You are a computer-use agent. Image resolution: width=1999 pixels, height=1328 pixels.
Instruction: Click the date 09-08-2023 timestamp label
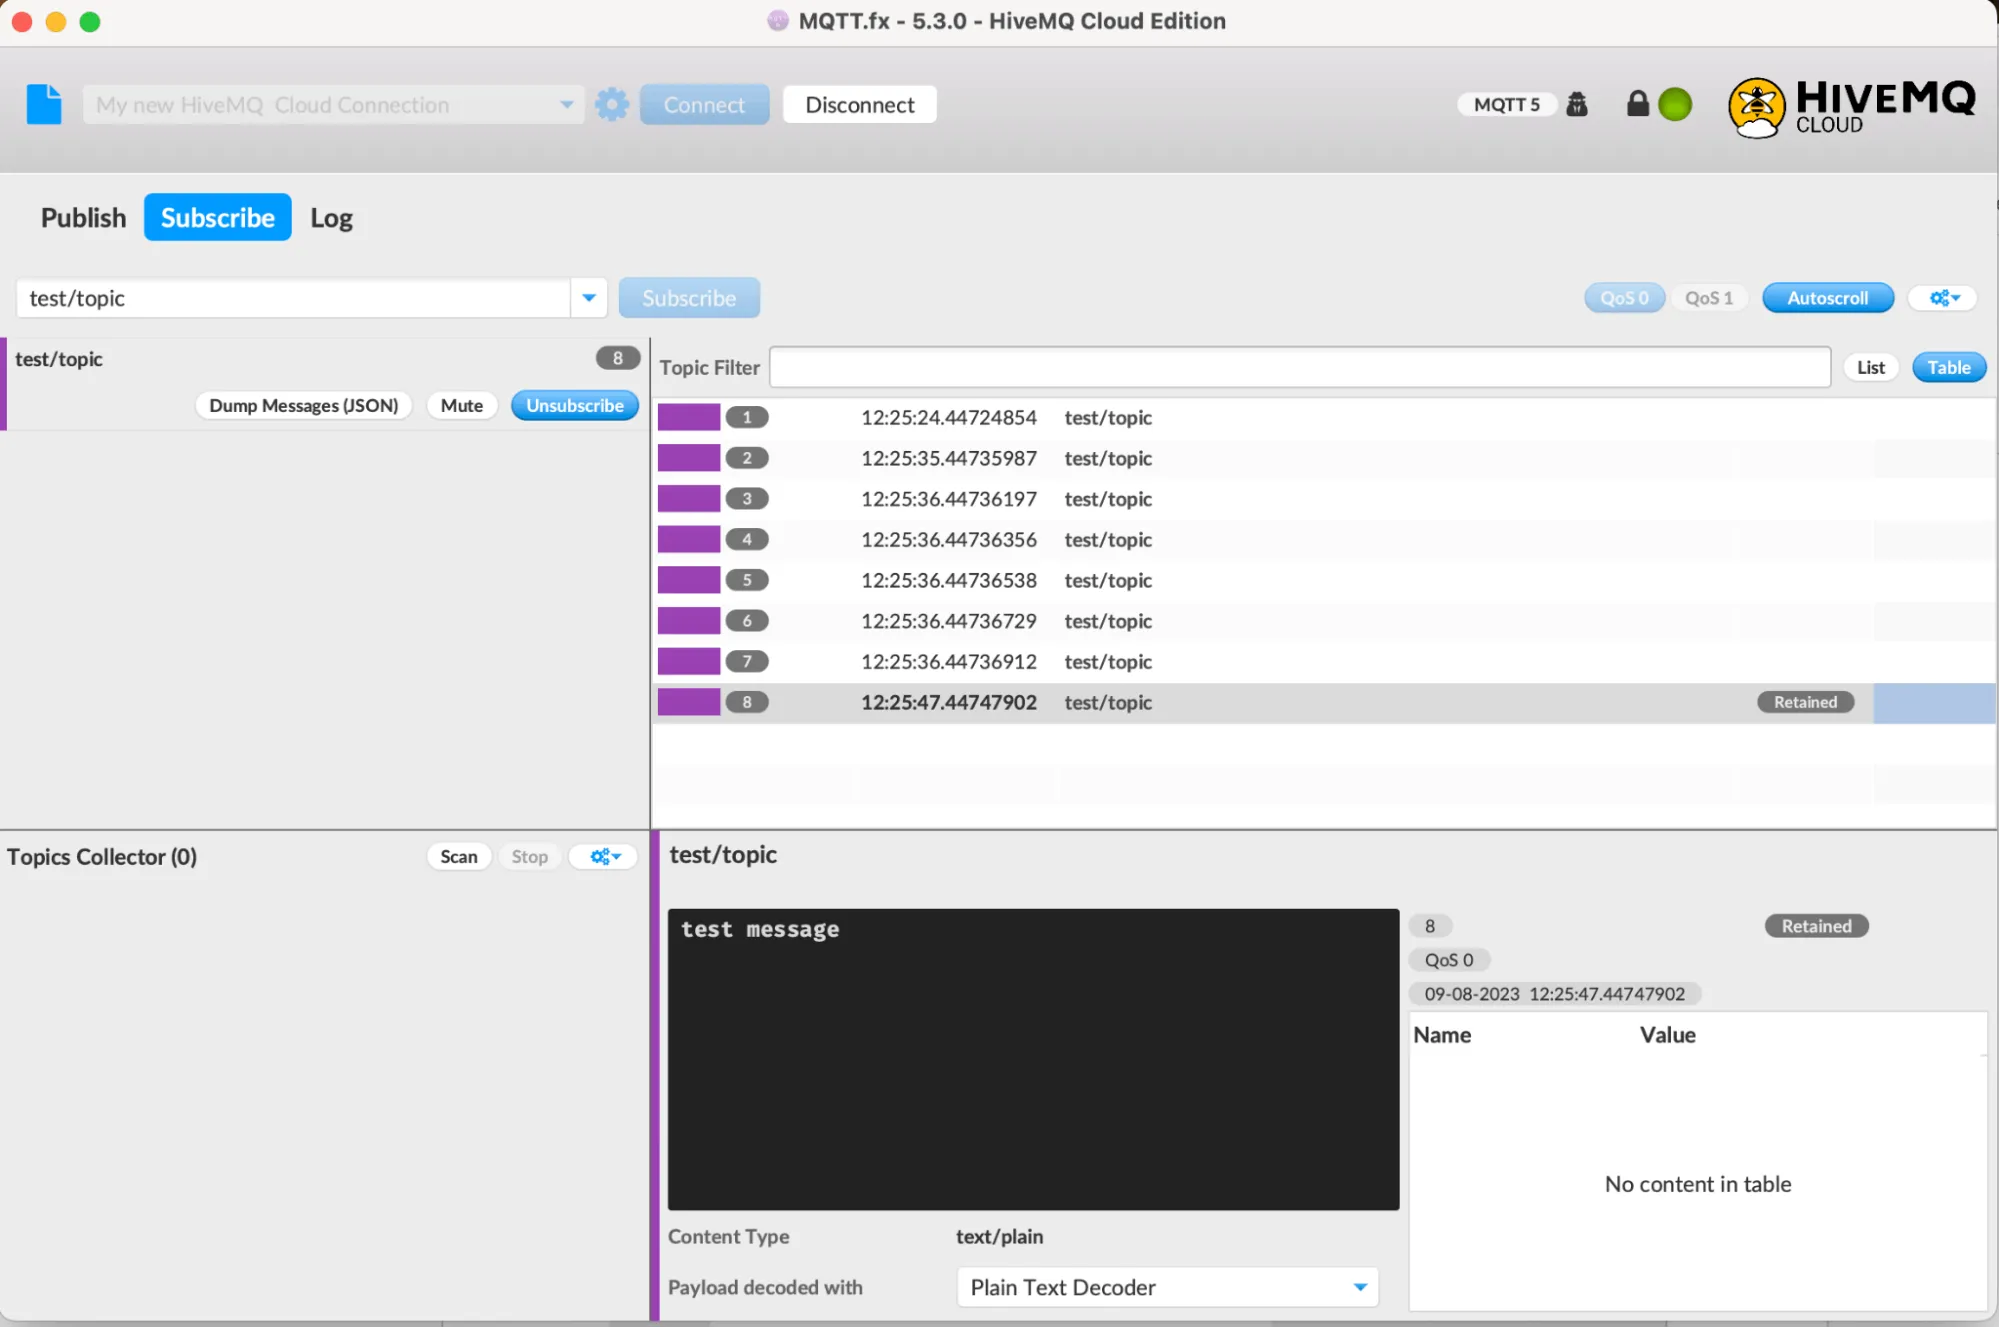pyautogui.click(x=1554, y=994)
